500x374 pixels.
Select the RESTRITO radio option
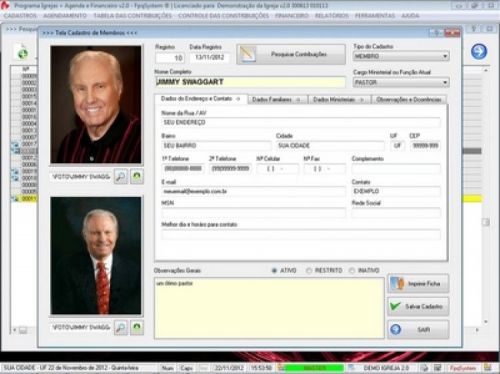309,270
